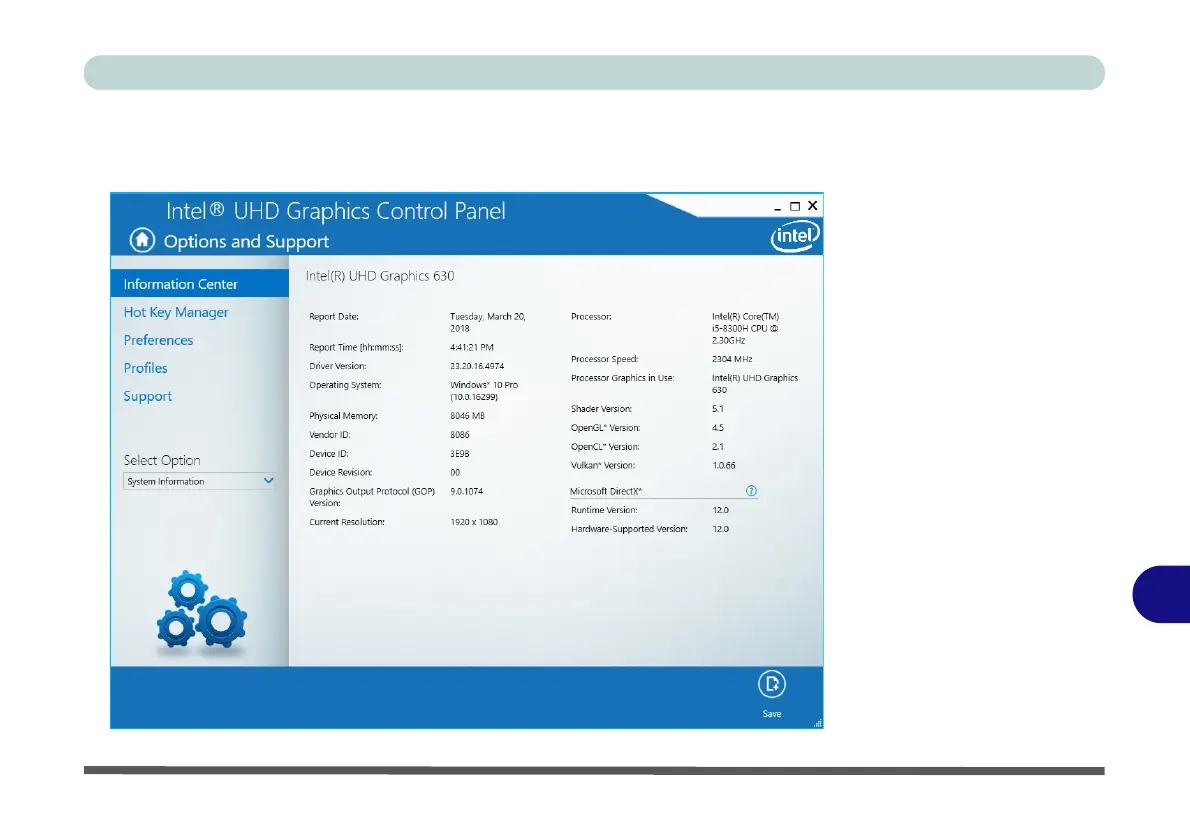Click the Device Revision value 00

pos(455,472)
